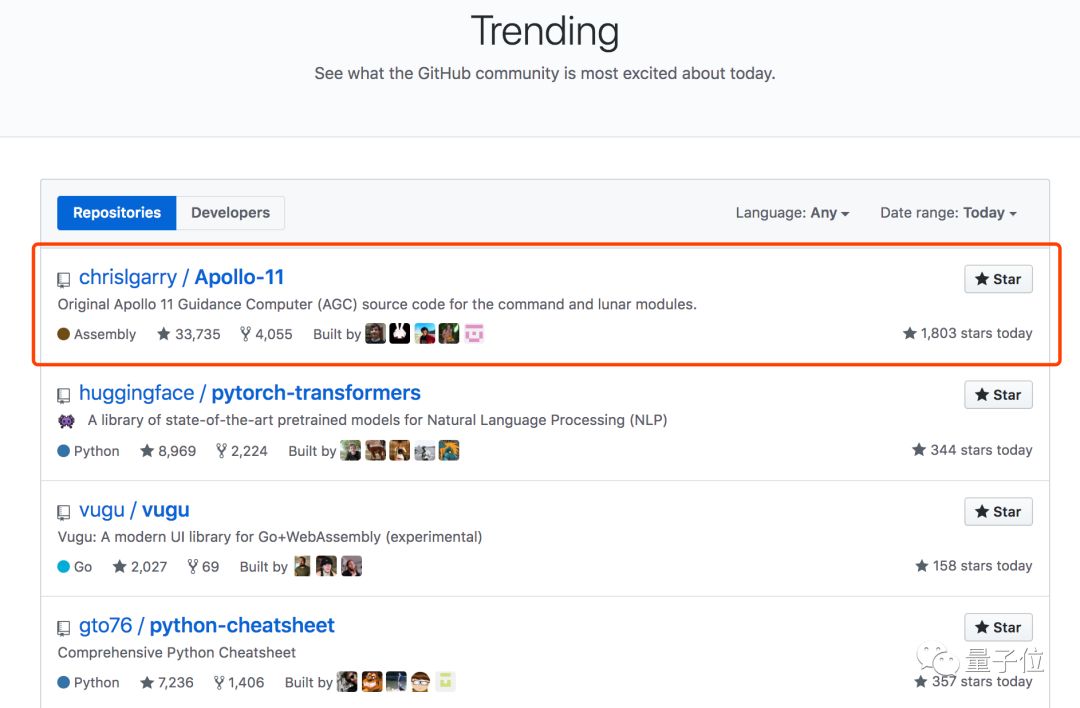
Task: Click the vugu forks count 69
Action: point(203,567)
